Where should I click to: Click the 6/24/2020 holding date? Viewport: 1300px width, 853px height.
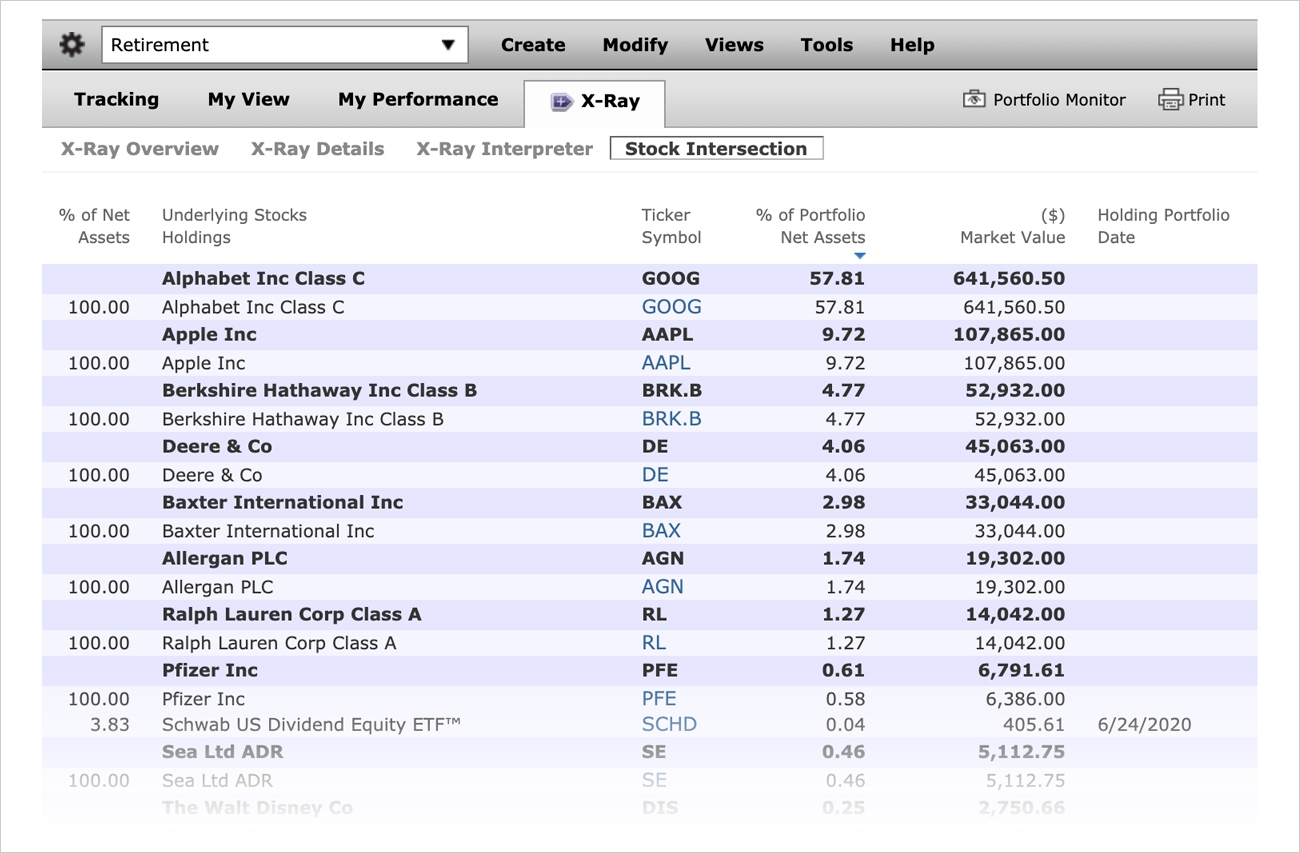coord(1144,725)
